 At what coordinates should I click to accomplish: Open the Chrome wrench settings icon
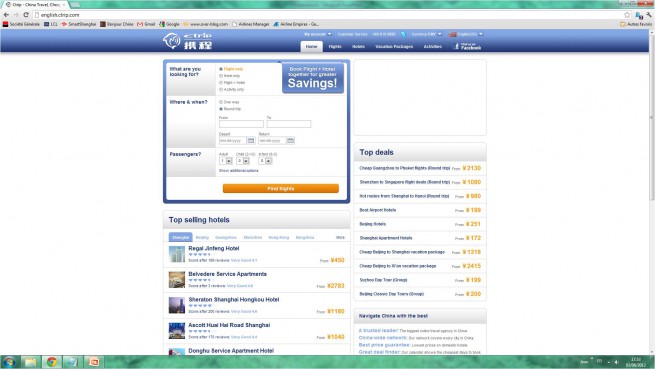(649, 15)
